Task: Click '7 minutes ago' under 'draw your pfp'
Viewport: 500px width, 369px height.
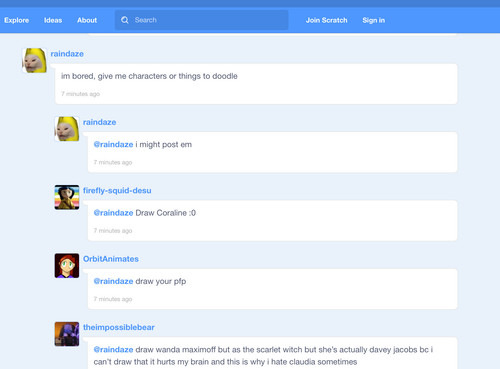Action: 113,299
